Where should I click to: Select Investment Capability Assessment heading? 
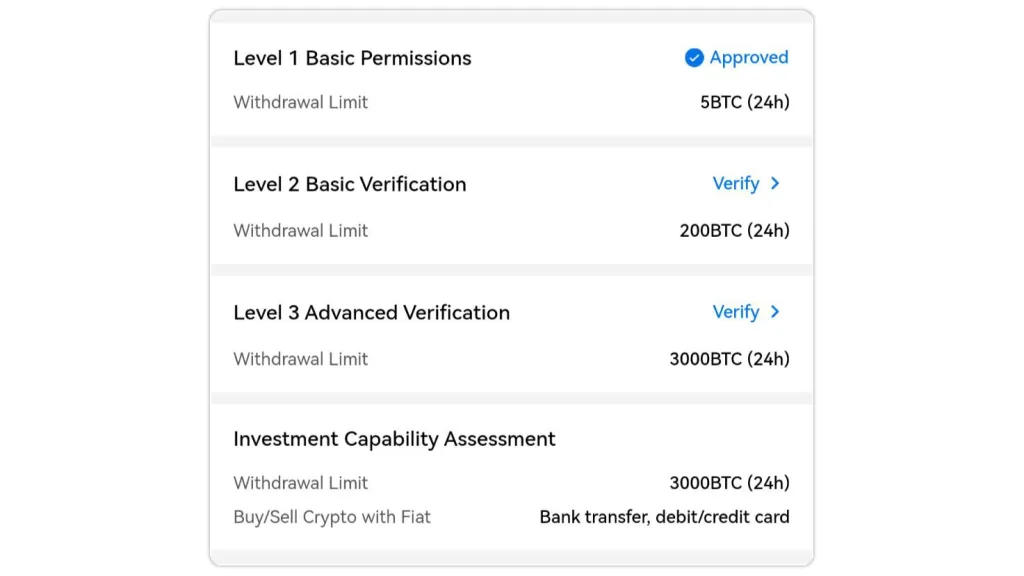394,439
